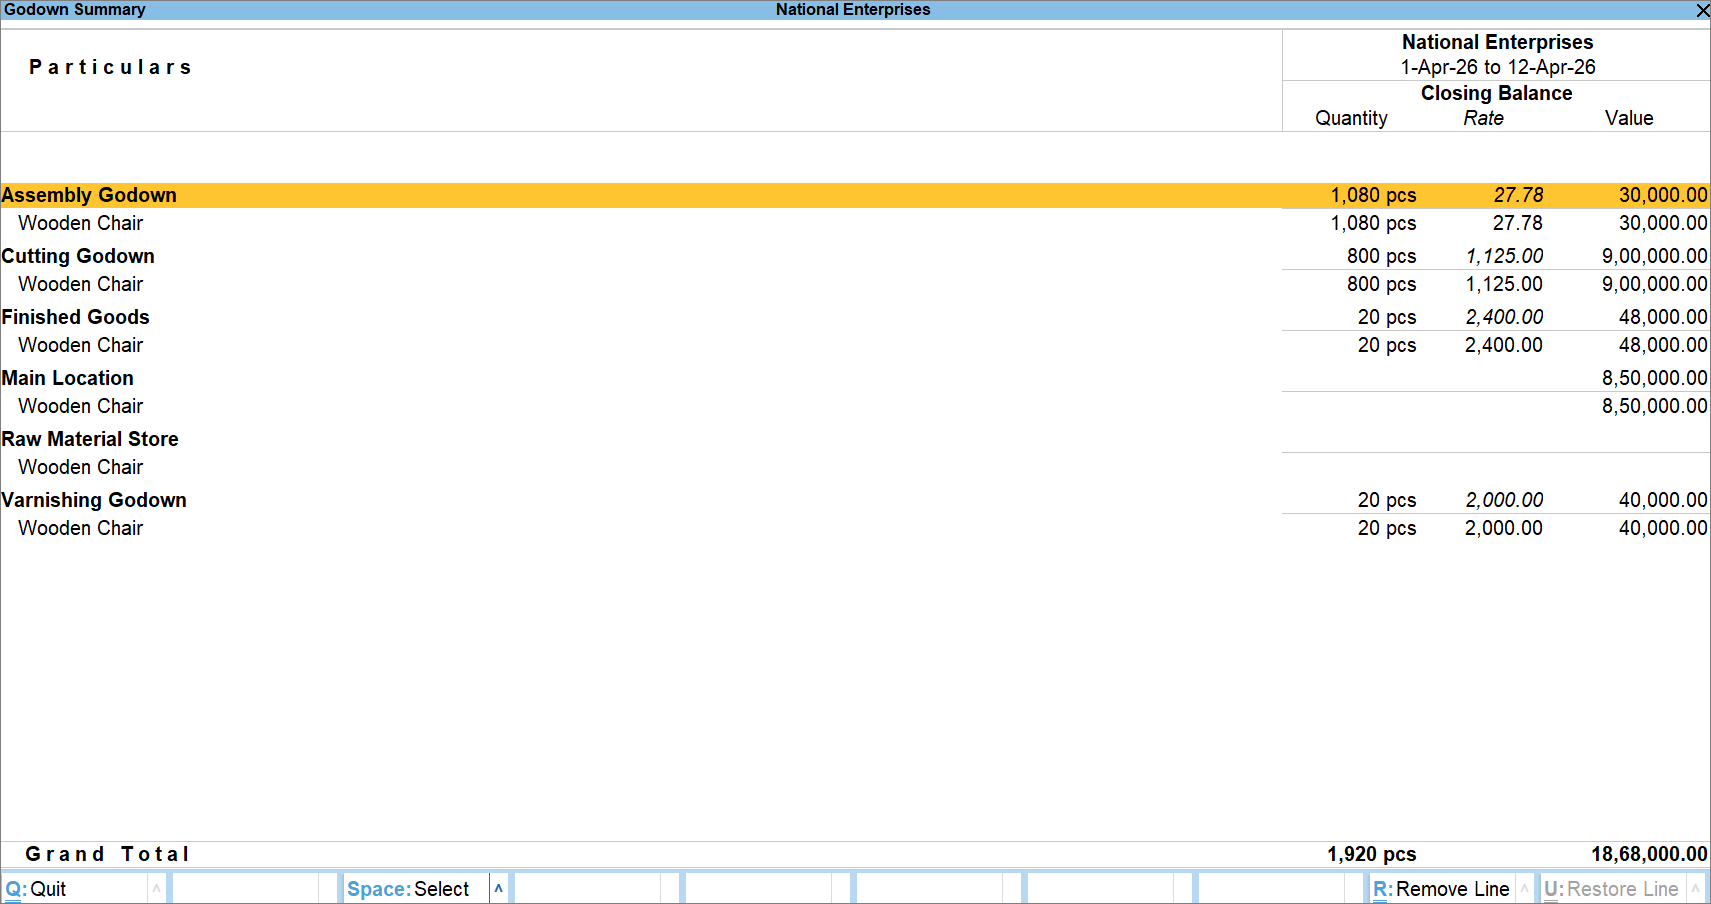Click the Grand Total label
This screenshot has height=904, width=1711.
(107, 854)
